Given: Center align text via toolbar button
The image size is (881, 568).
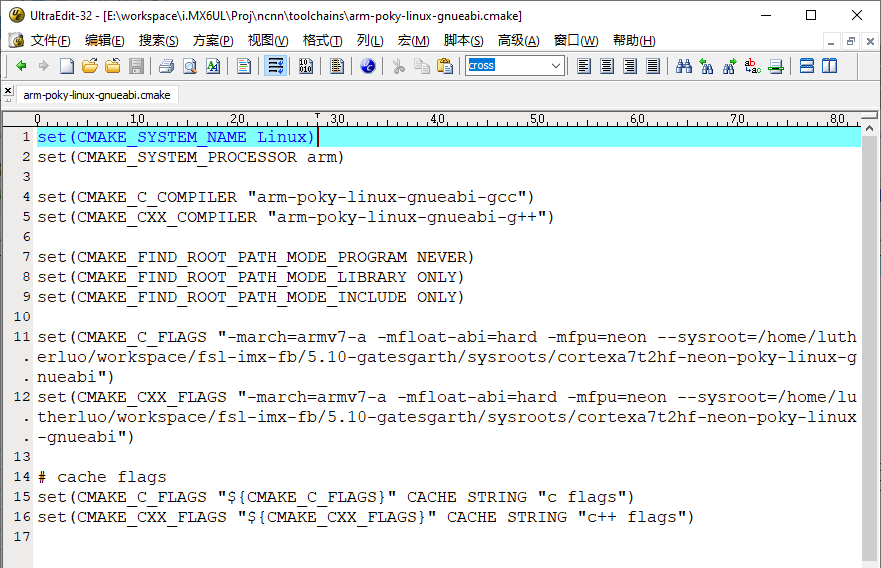Looking at the screenshot, I should coord(607,66).
